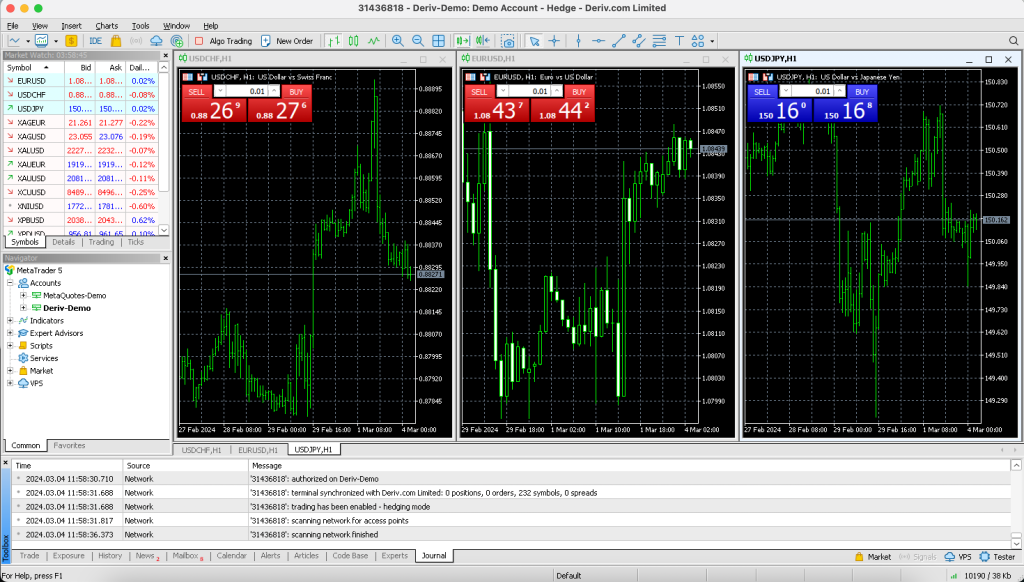Viewport: 1024px width, 582px height.
Task: Toggle Algo Trading on or off
Action: point(223,41)
